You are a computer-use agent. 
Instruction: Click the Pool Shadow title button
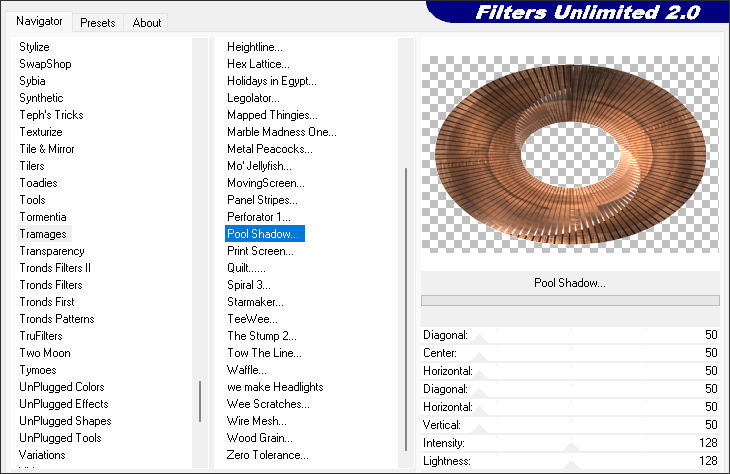tap(570, 283)
